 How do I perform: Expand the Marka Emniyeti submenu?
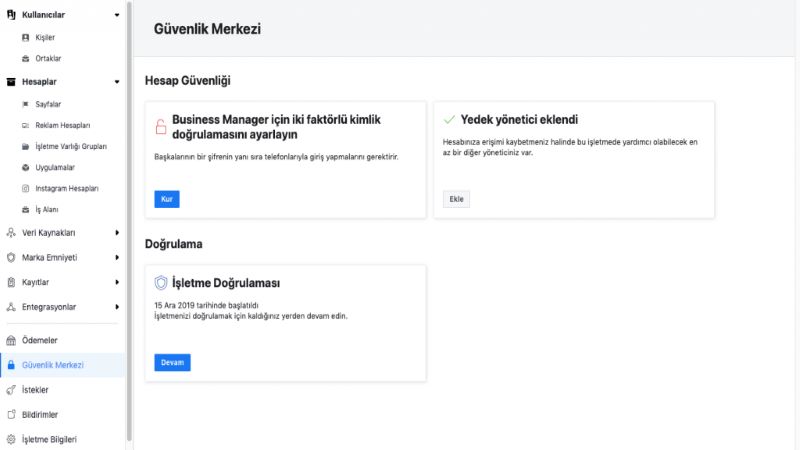coord(117,258)
